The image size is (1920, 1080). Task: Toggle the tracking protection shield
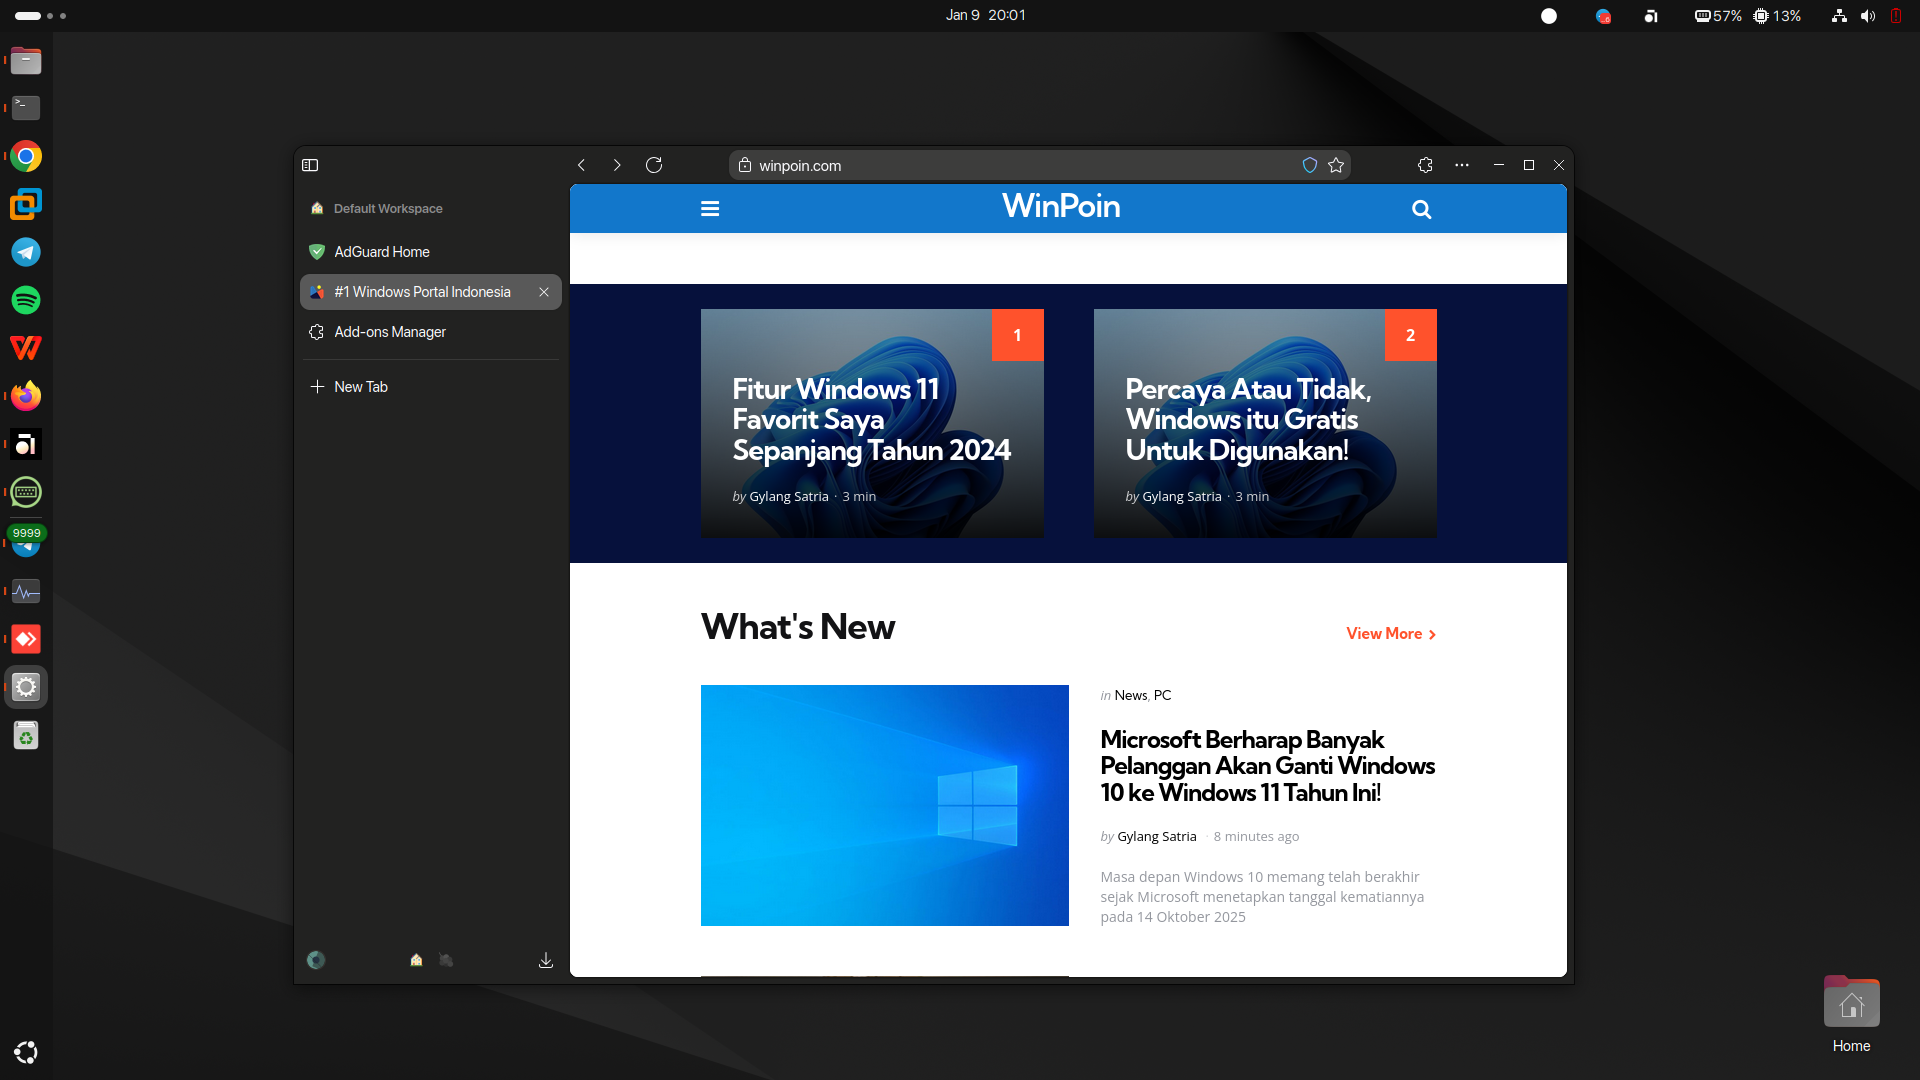tap(1310, 165)
